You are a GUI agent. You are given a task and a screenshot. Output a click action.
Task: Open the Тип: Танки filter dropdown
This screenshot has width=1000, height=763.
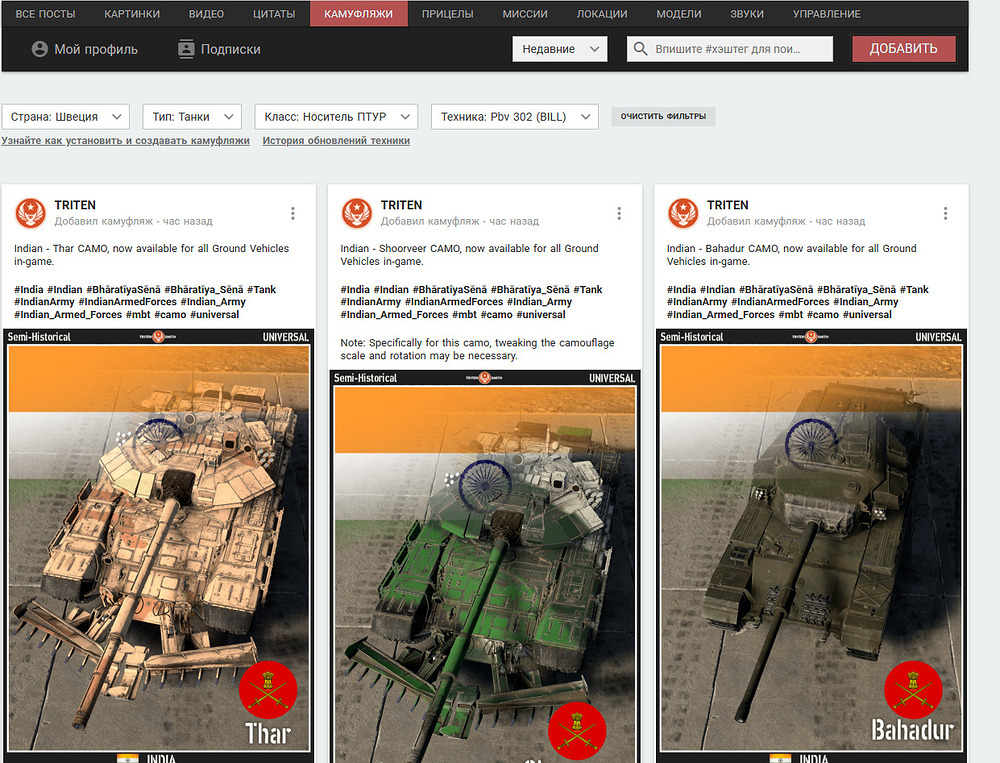tap(192, 117)
